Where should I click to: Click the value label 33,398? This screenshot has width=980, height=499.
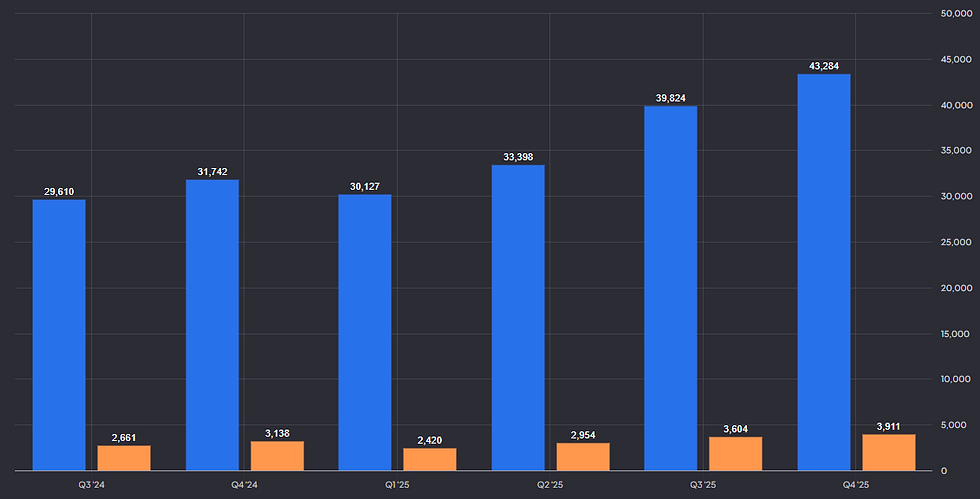(x=518, y=157)
